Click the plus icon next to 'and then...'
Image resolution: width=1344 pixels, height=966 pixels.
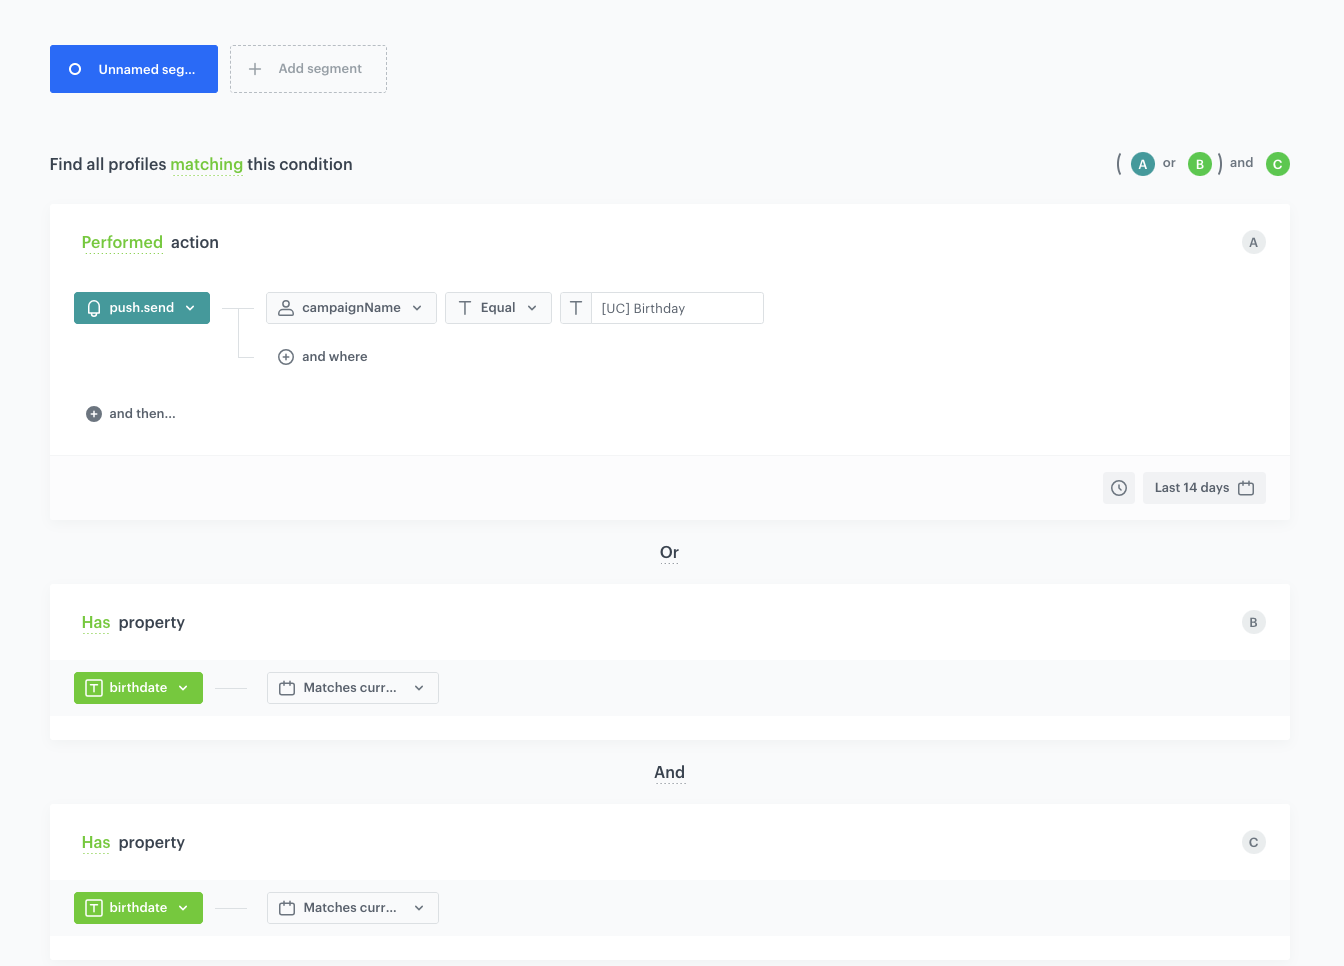click(94, 414)
